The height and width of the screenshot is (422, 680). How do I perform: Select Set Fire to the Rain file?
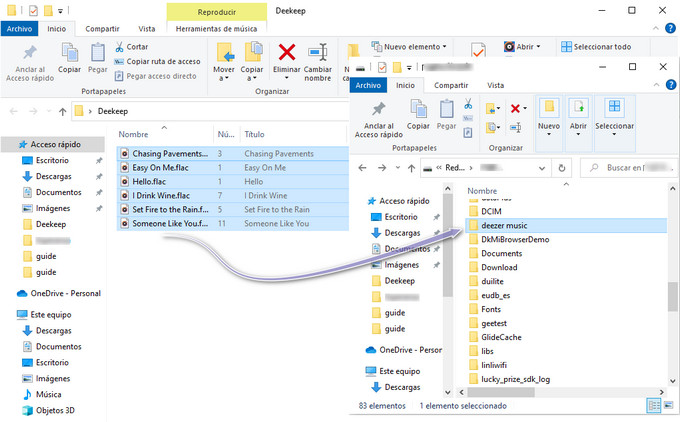point(232,209)
